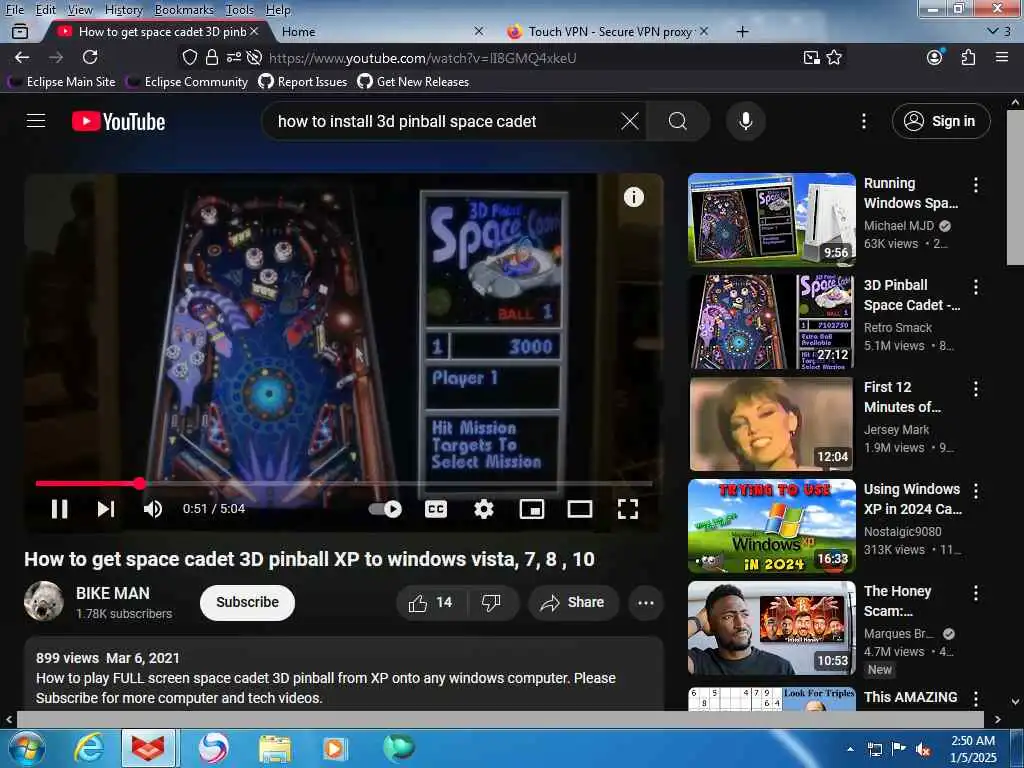Open the taskbar volume icon
1024x768 pixels.
pos(923,749)
